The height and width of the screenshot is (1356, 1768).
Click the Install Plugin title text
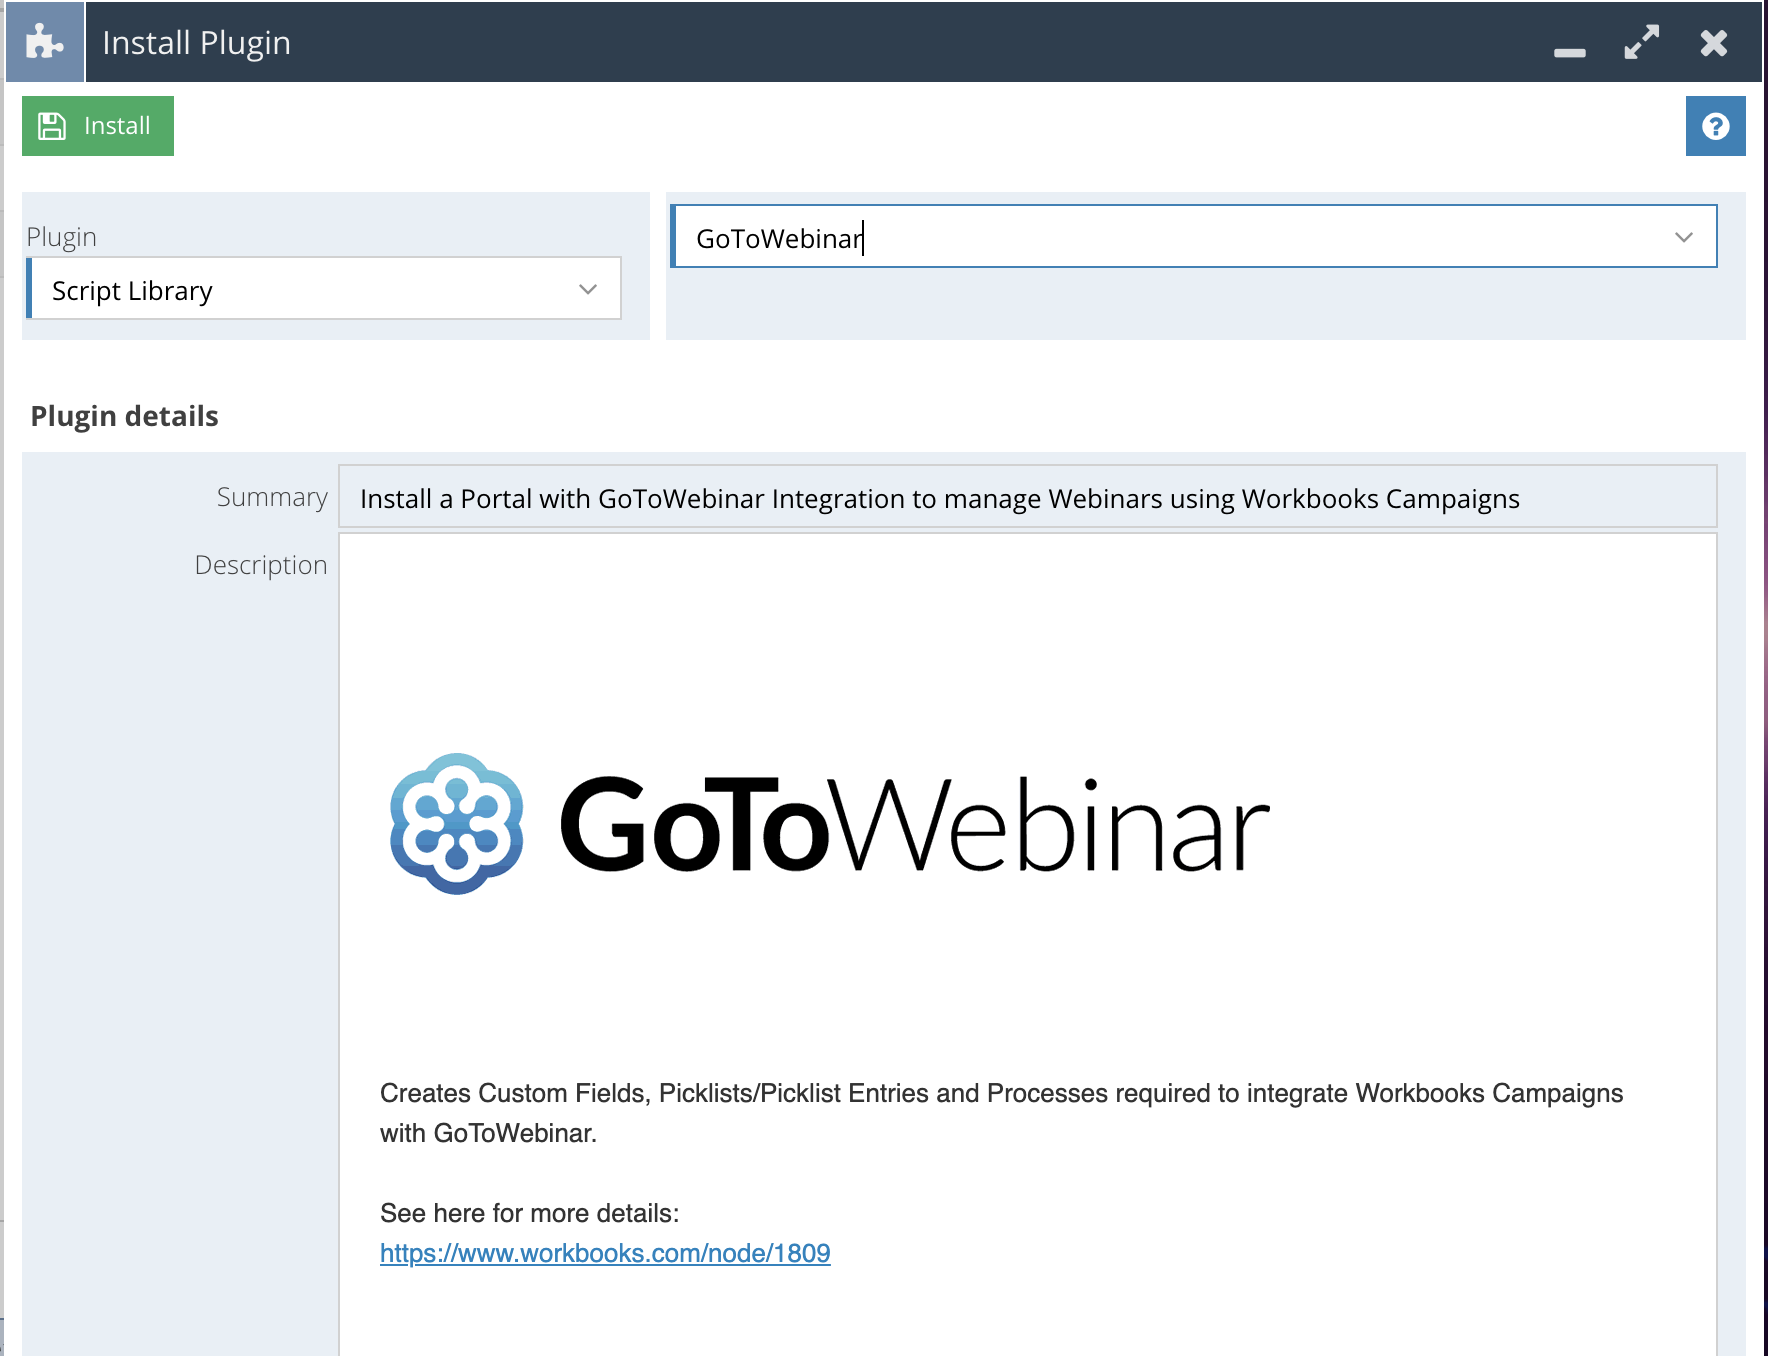[x=196, y=43]
